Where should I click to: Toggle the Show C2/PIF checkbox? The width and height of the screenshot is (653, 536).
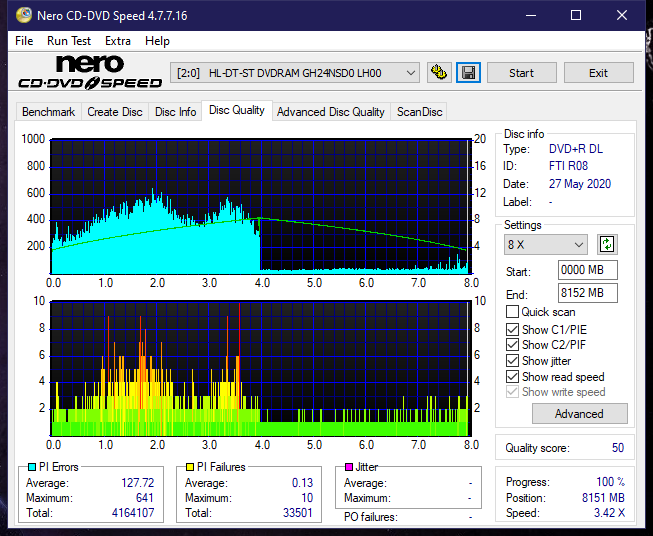click(x=512, y=345)
